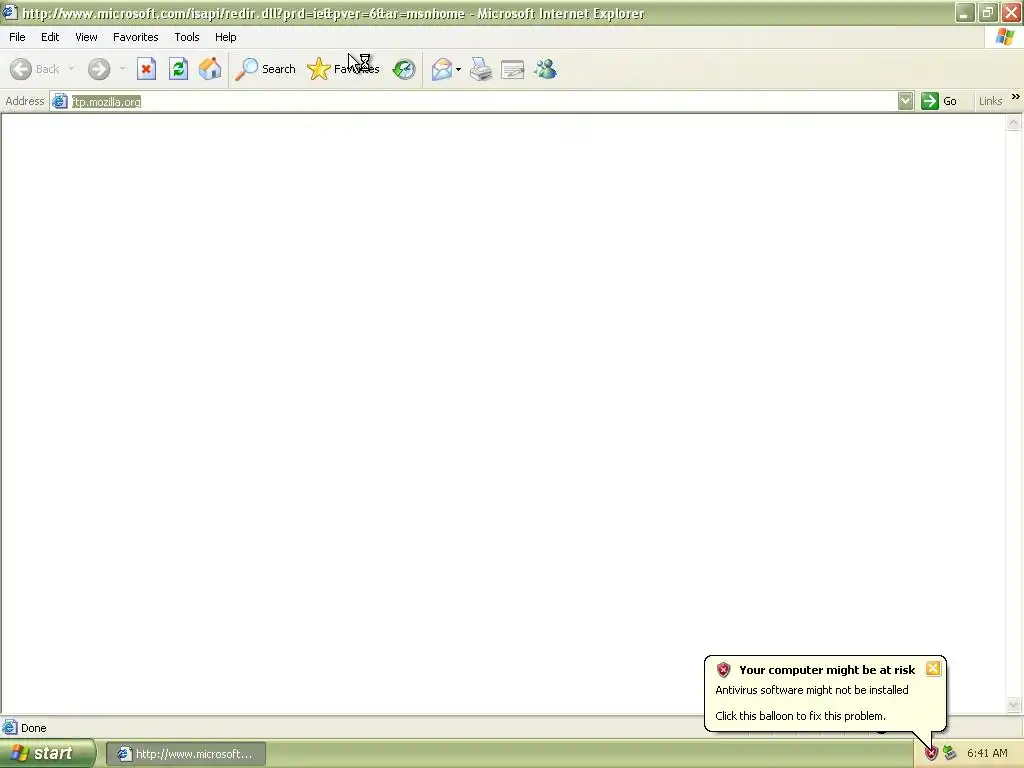Expand the Links toolbar chevron
Viewport: 1024px width, 768px height.
click(x=1016, y=97)
